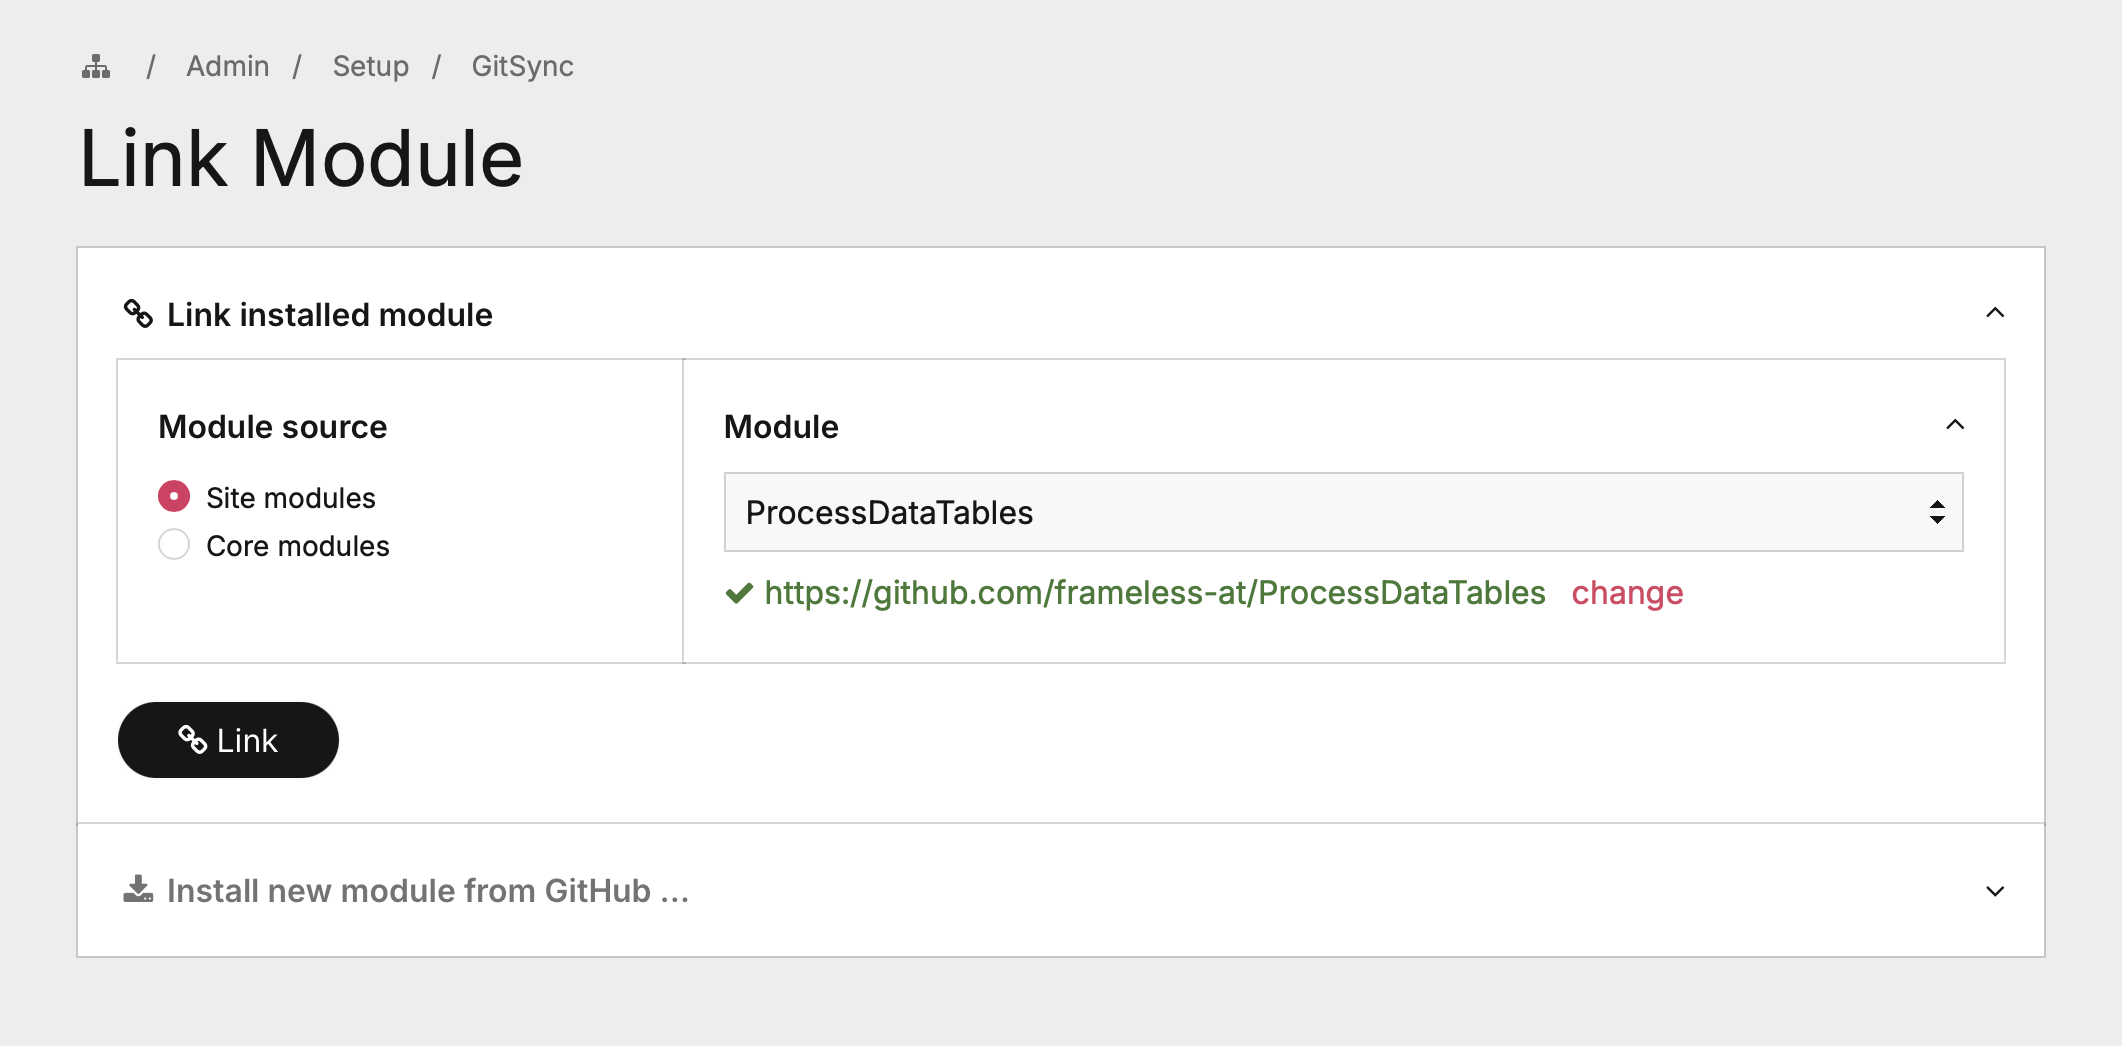The width and height of the screenshot is (2122, 1046).
Task: Select the Site modules radio button
Action: coord(174,496)
